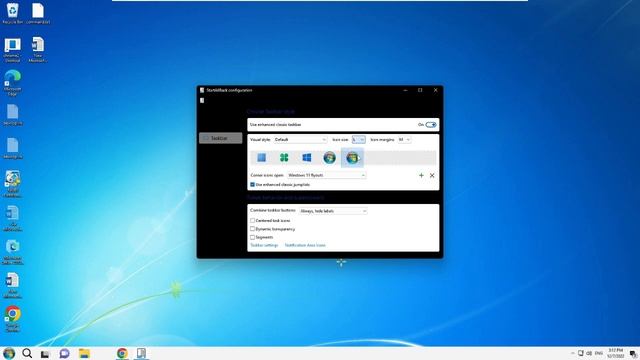Open the notification center icon in tray

click(633, 354)
